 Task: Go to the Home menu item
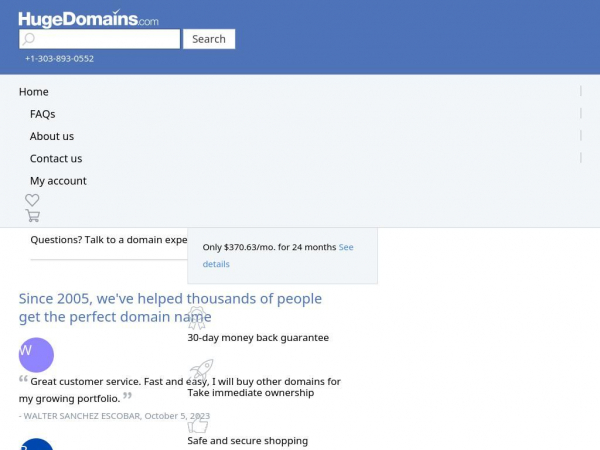[34, 92]
